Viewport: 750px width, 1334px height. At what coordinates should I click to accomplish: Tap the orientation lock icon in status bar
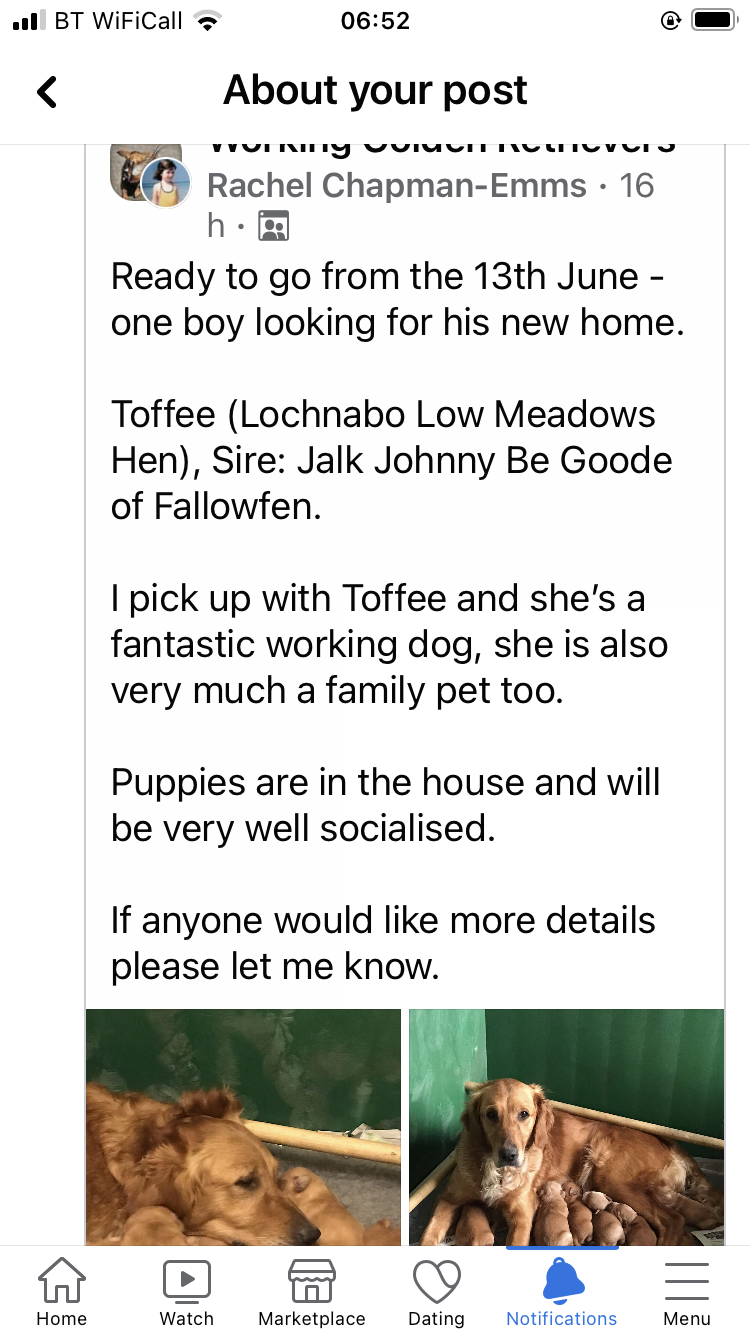(x=670, y=21)
